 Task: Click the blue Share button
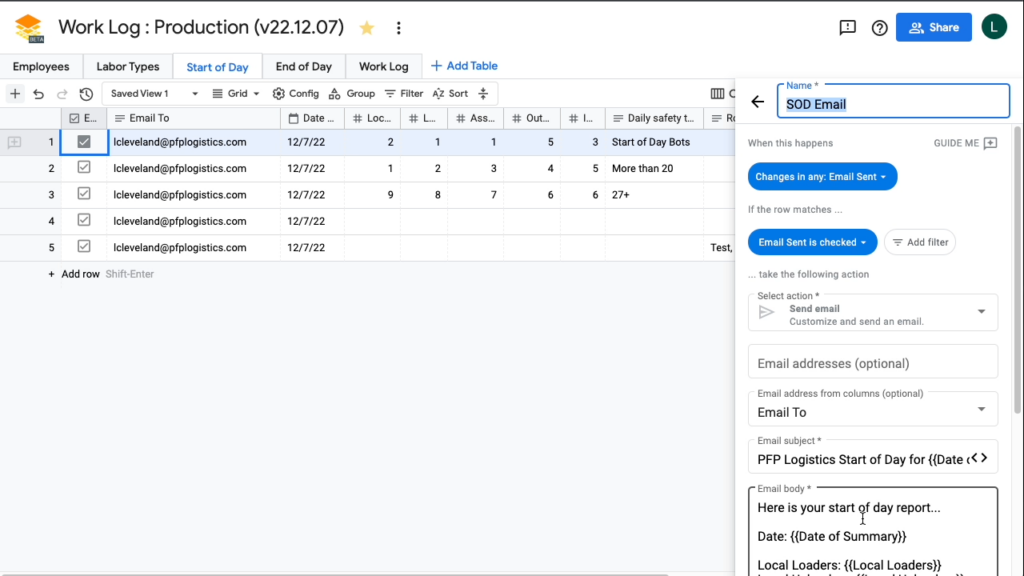click(933, 28)
